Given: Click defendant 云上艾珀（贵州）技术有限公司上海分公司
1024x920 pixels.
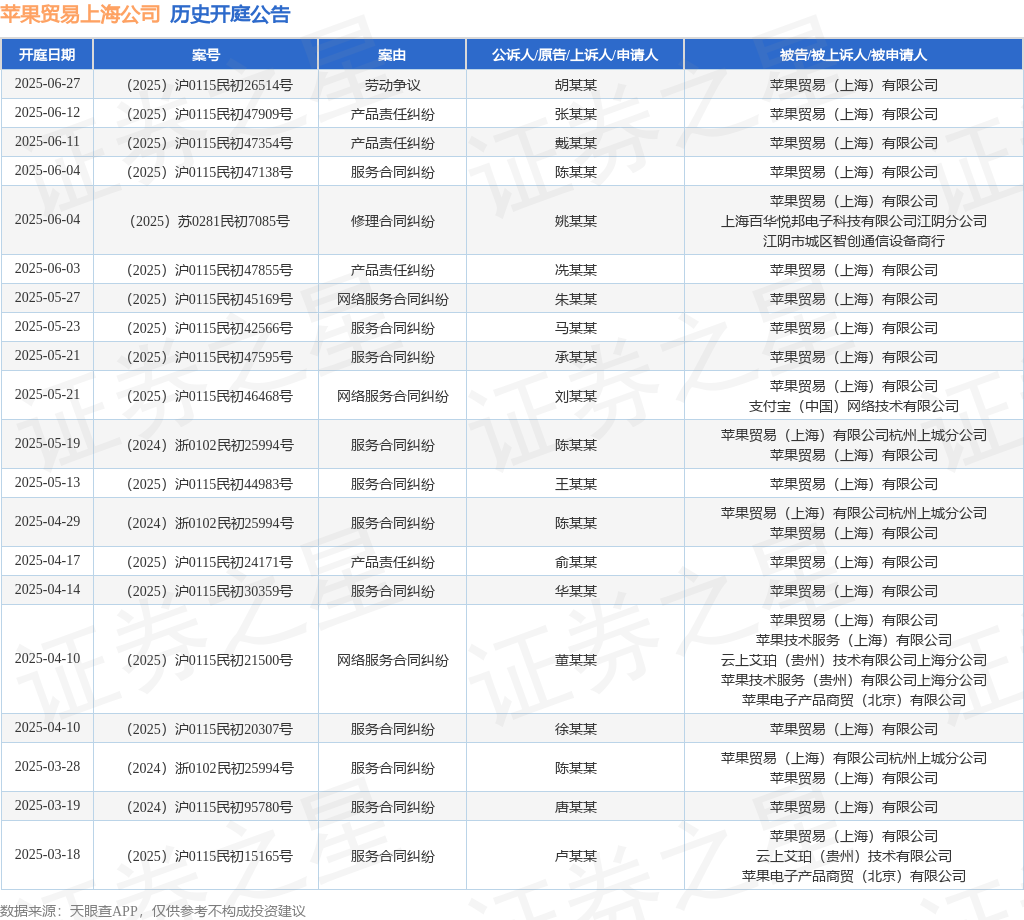Looking at the screenshot, I should point(854,660).
